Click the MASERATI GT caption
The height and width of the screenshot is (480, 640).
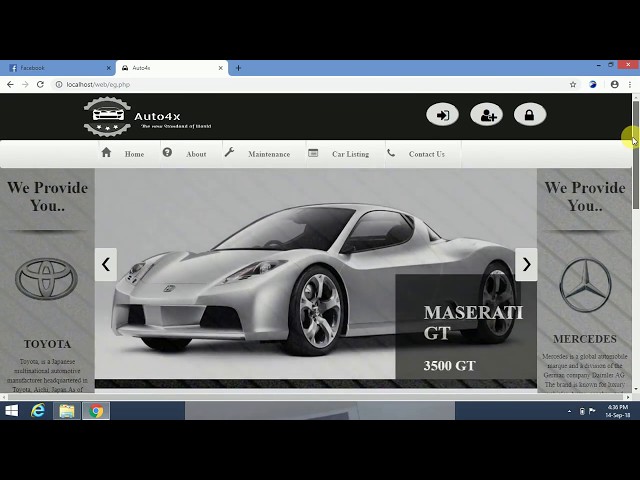click(x=473, y=323)
